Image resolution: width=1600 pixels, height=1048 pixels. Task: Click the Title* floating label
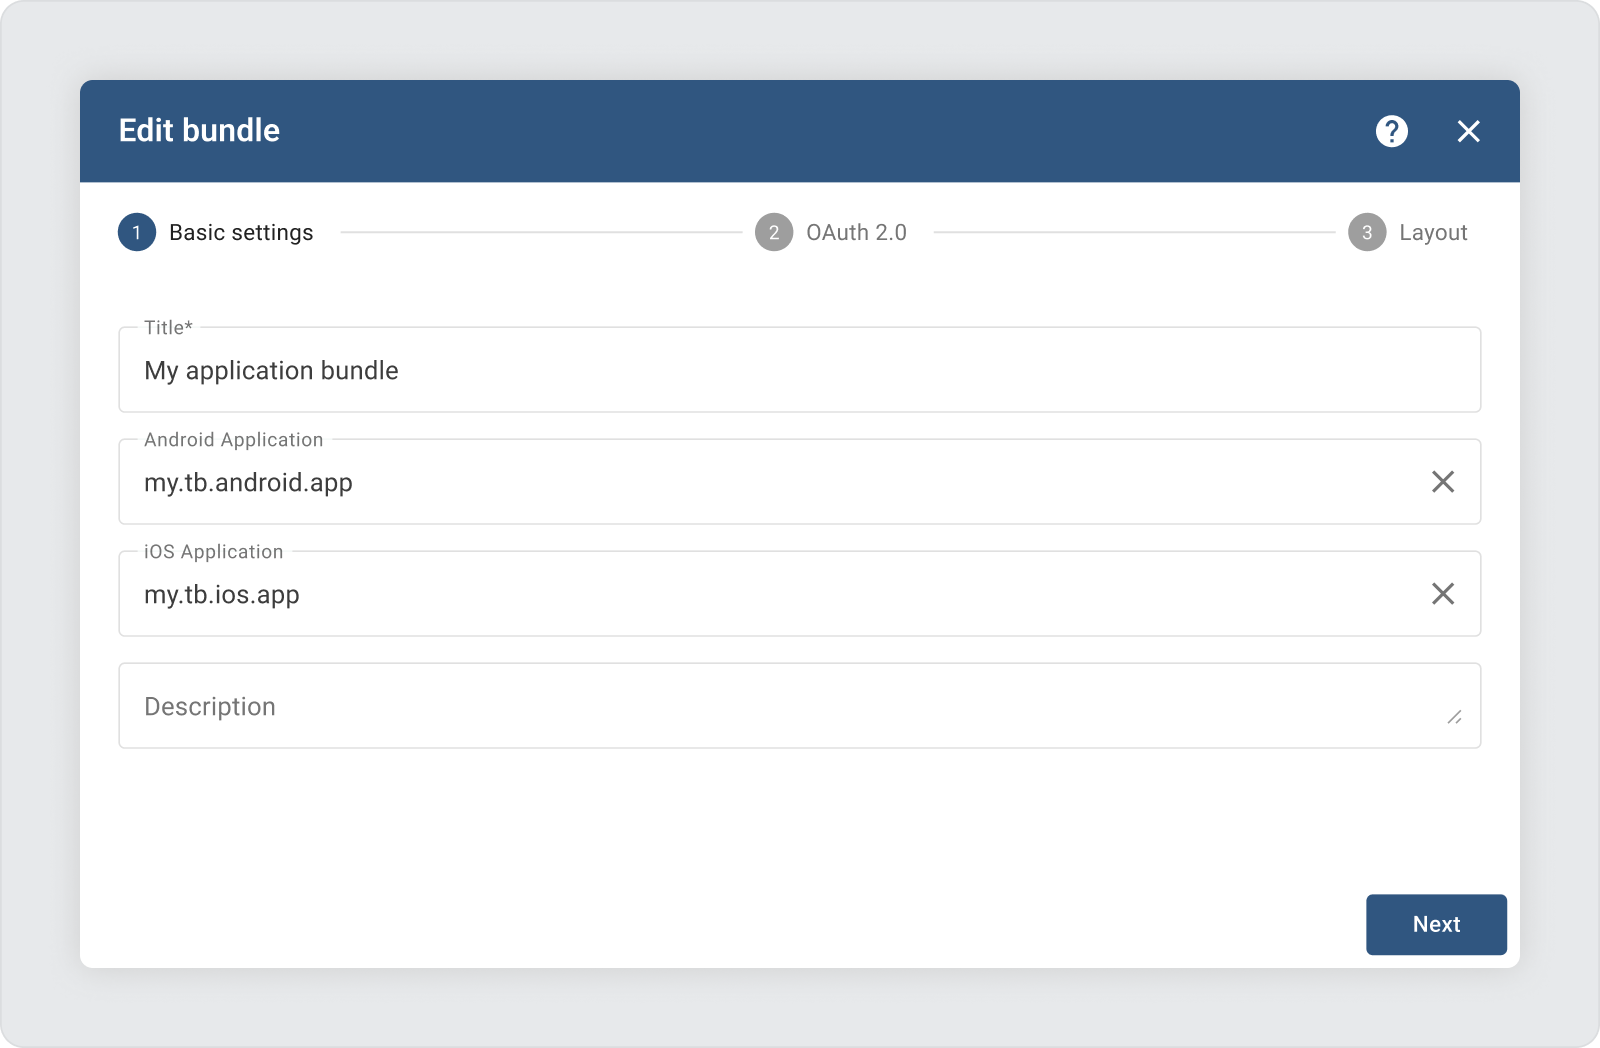tap(168, 327)
